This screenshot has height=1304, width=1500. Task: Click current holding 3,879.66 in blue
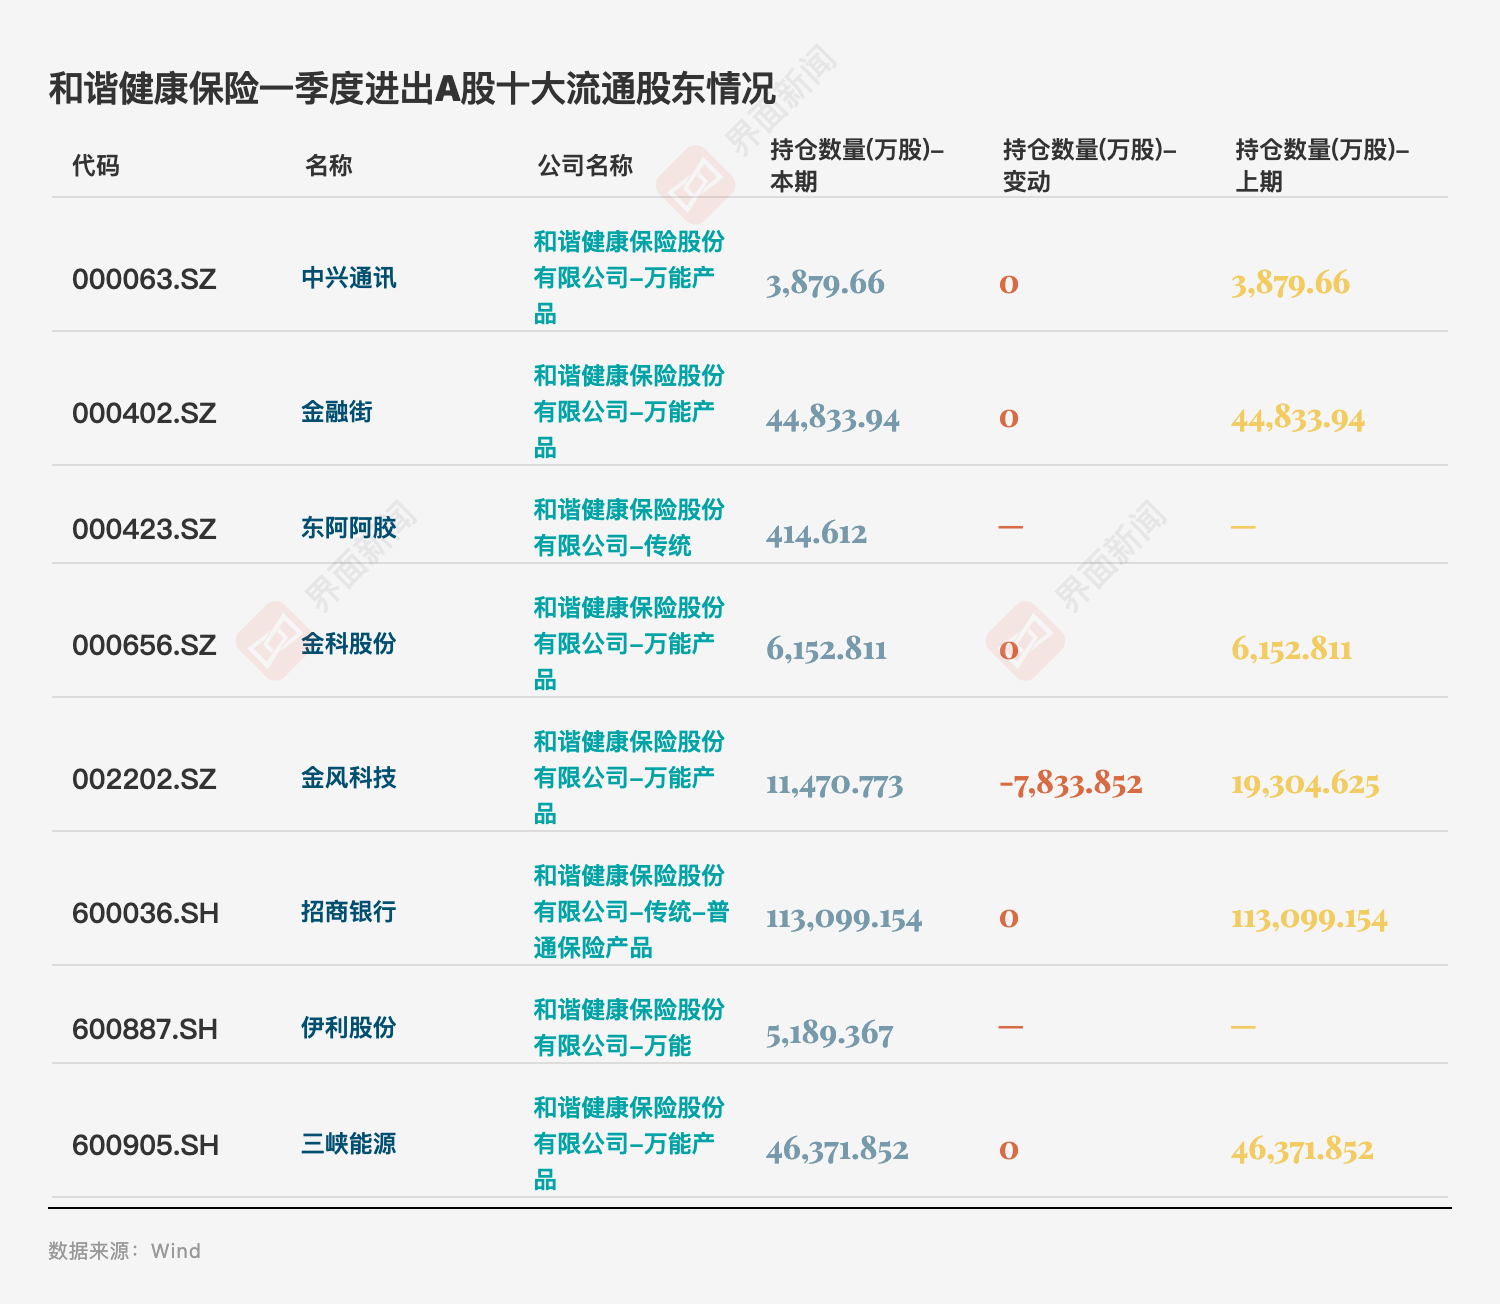825,283
